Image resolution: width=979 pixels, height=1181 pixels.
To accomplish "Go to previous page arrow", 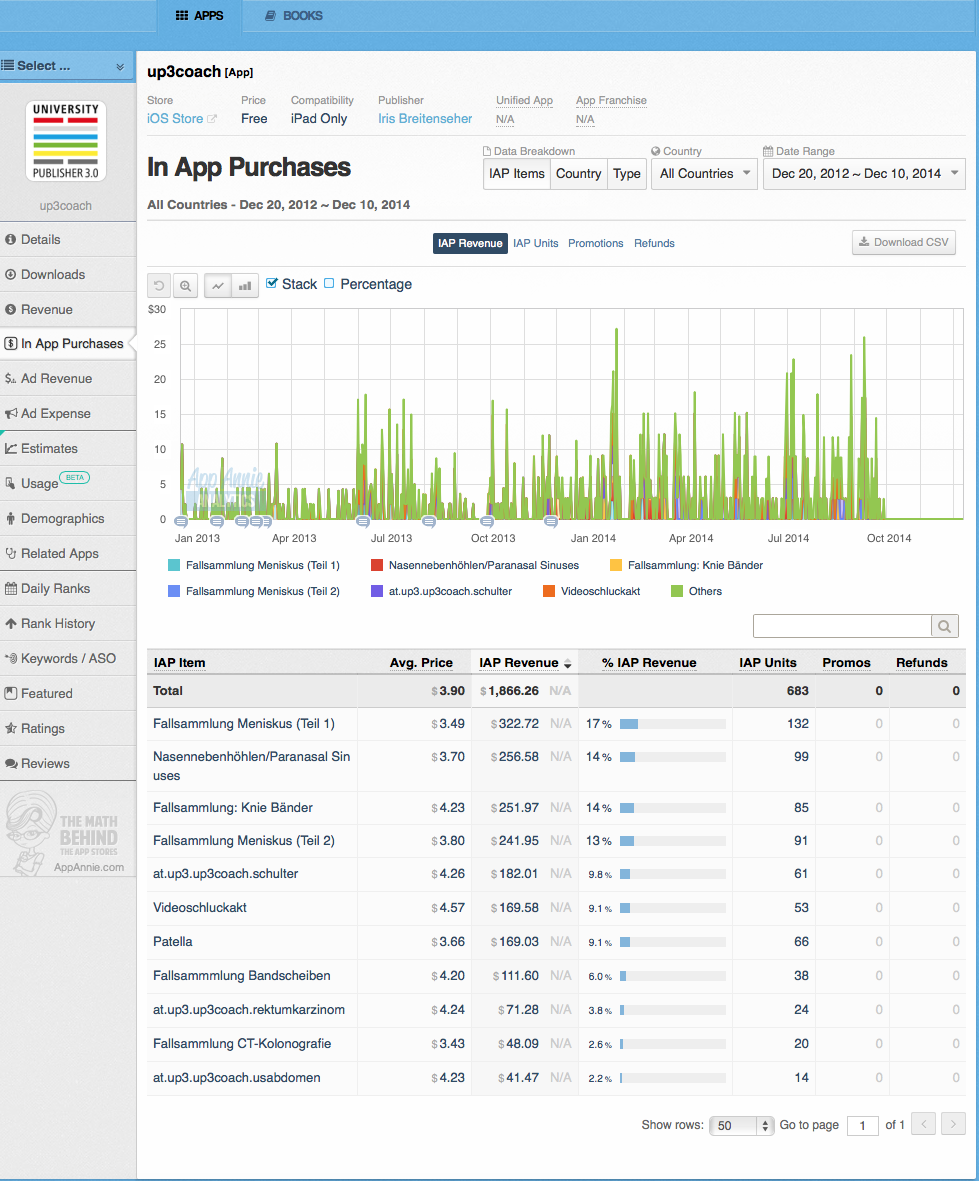I will [x=923, y=1125].
